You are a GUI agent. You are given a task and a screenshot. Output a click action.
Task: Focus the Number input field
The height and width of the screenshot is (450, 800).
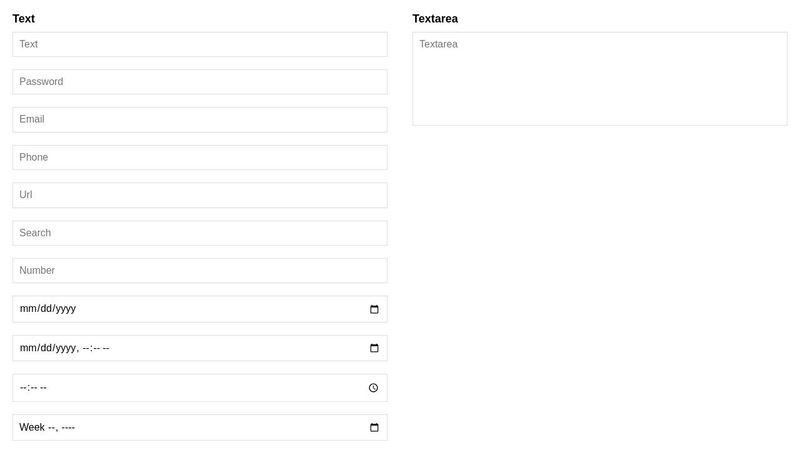tap(200, 271)
